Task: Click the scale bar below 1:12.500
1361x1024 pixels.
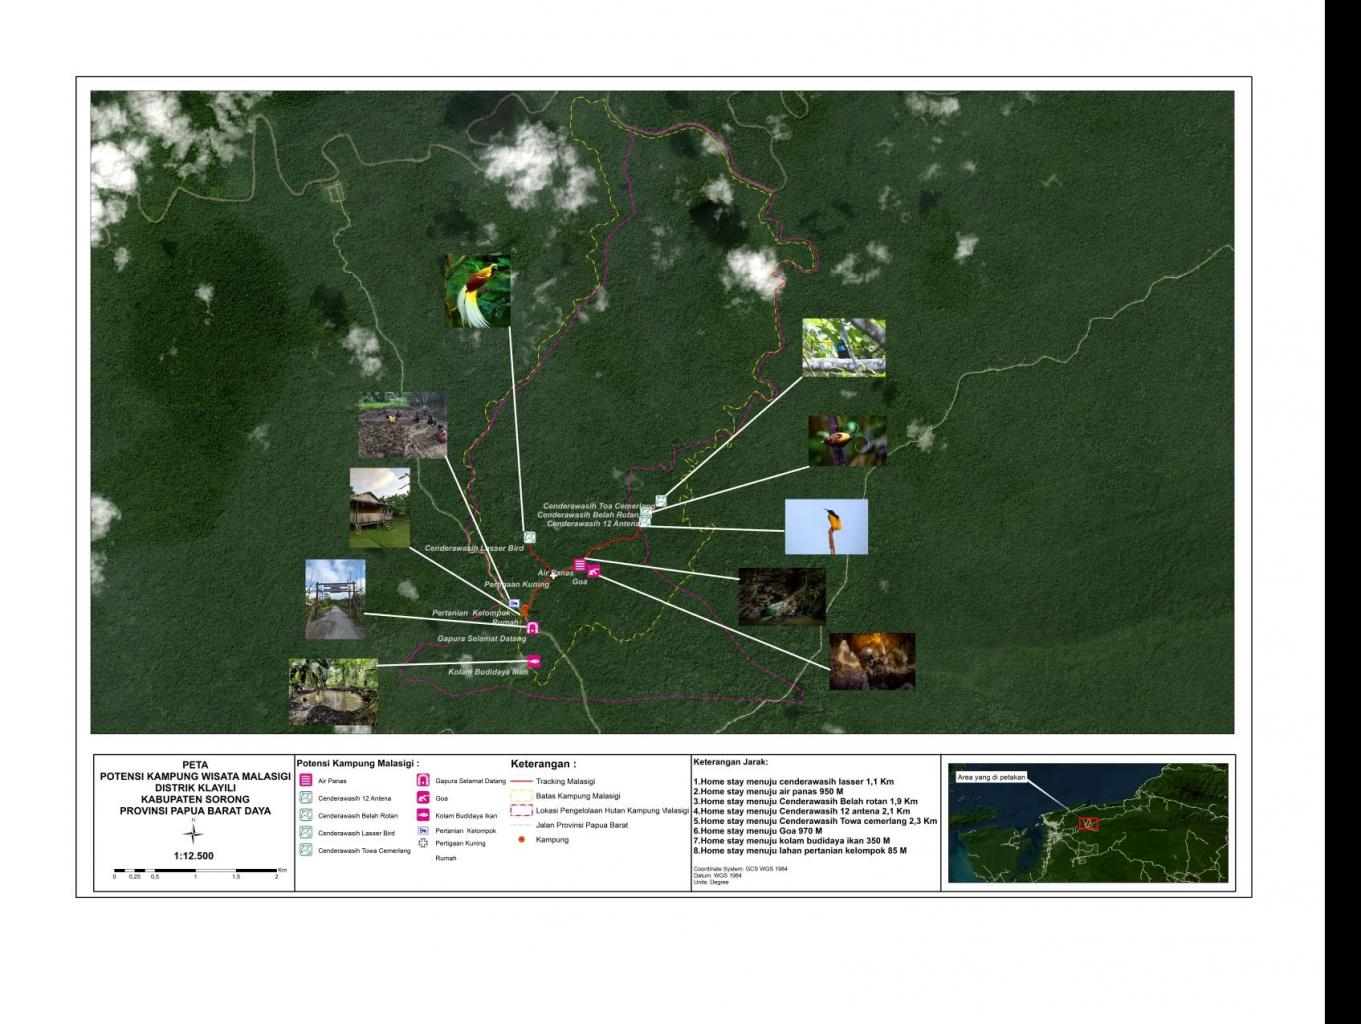Action: 196,871
